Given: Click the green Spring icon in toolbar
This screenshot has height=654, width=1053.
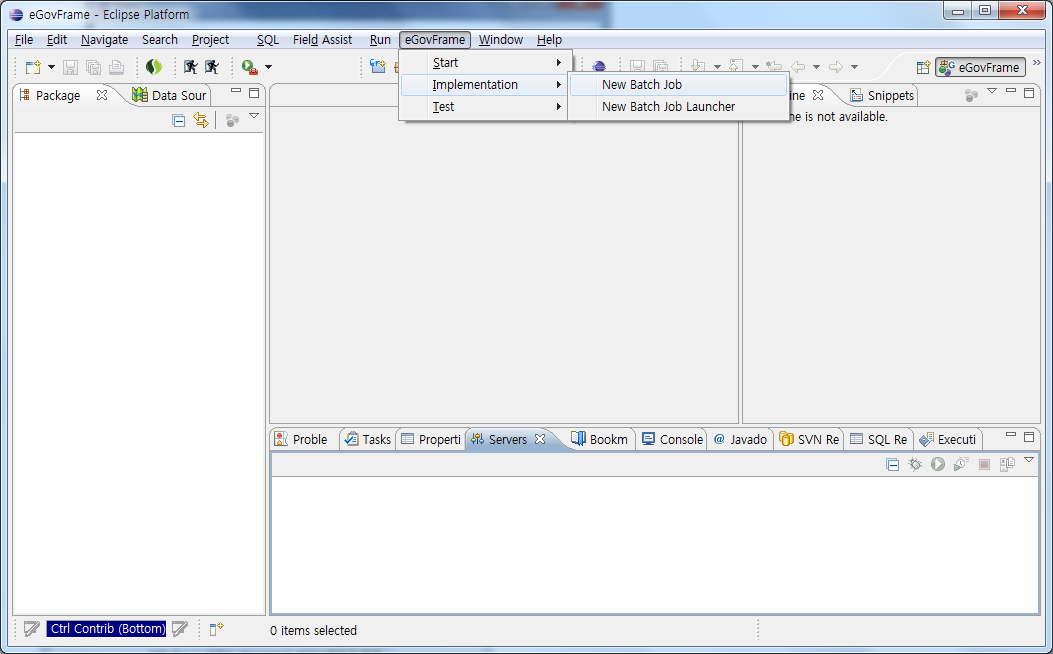Looking at the screenshot, I should pyautogui.click(x=153, y=67).
